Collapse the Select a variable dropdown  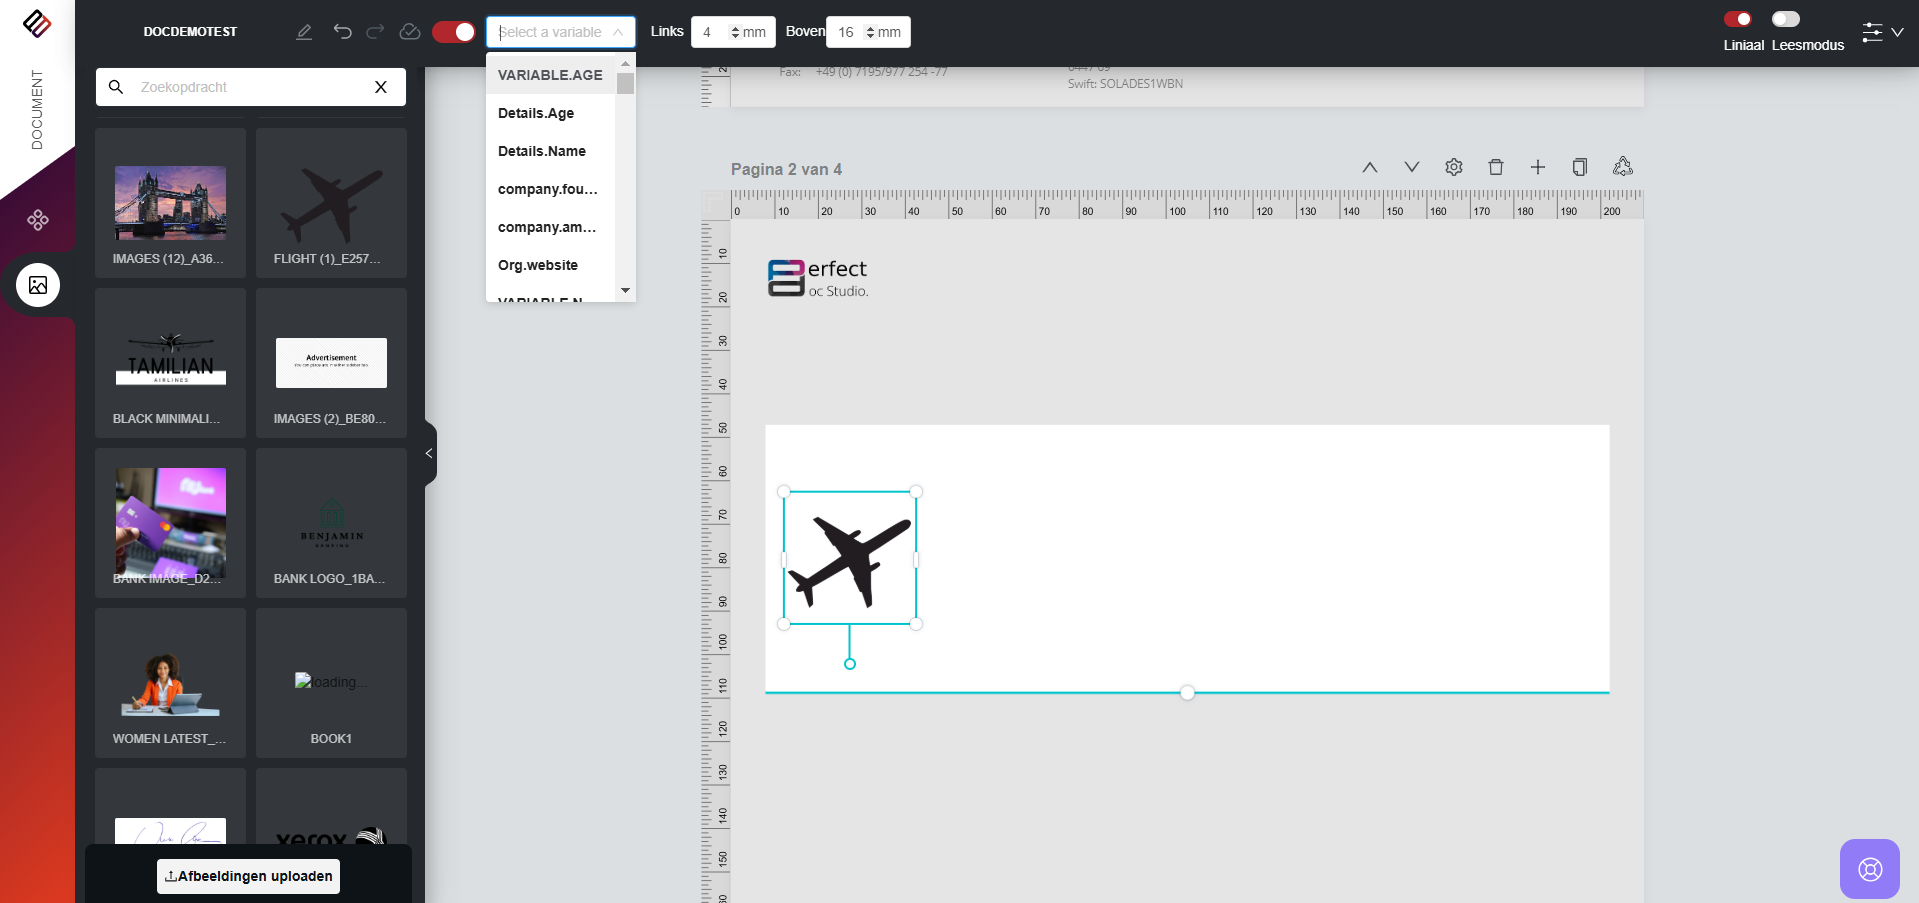[x=618, y=32]
